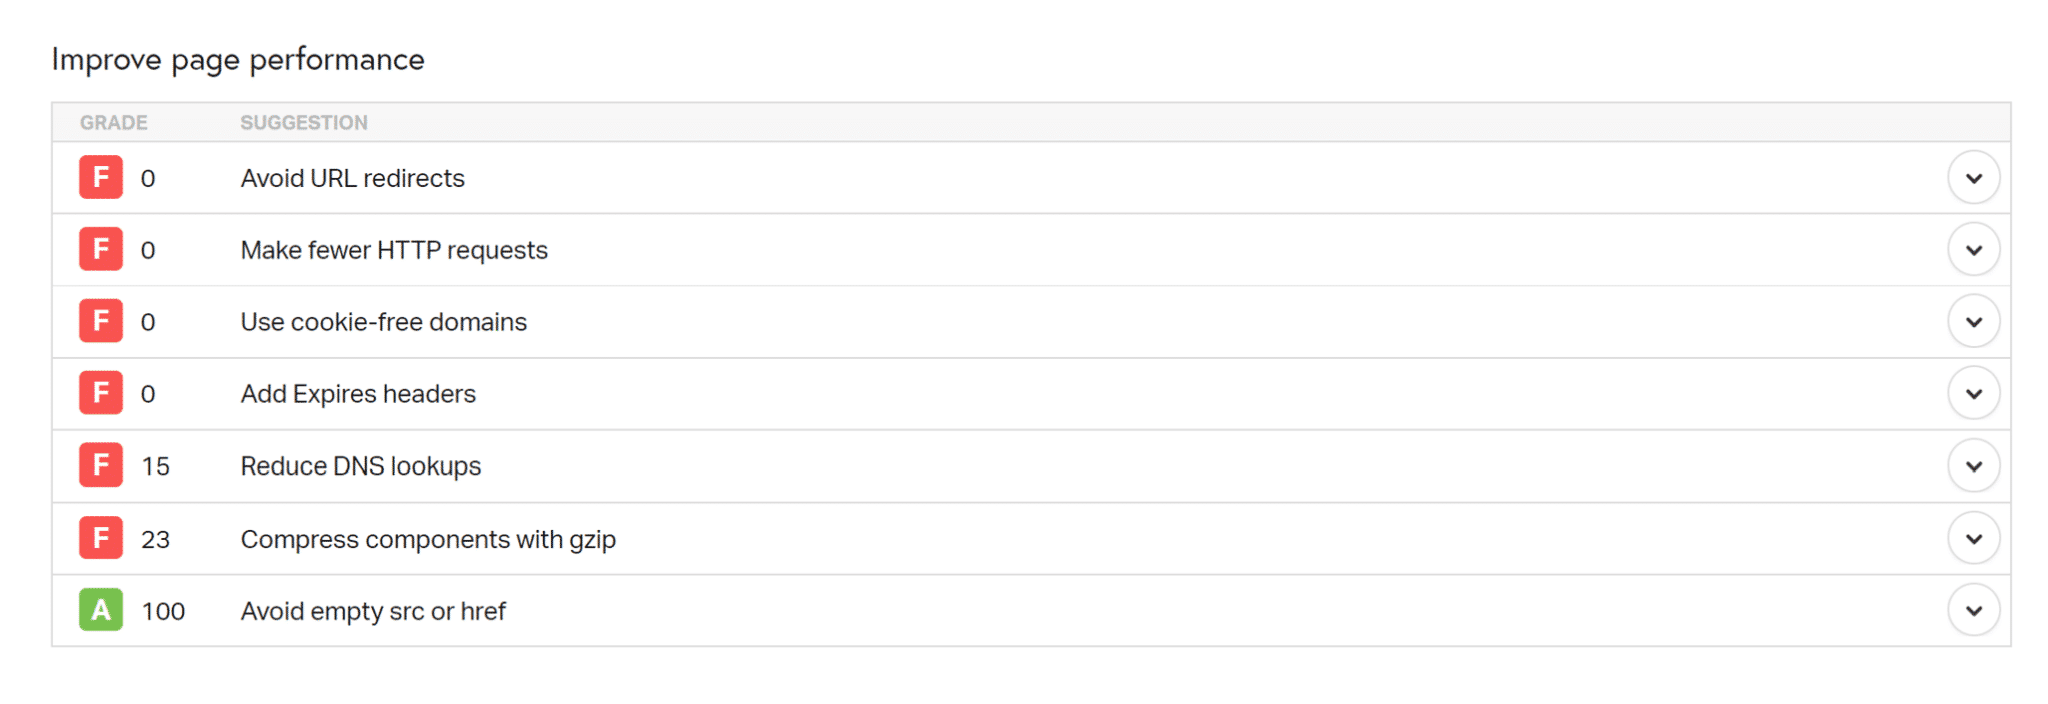The width and height of the screenshot is (2048, 704).
Task: Expand the Make fewer HTTP requests suggestion
Action: 1973,249
